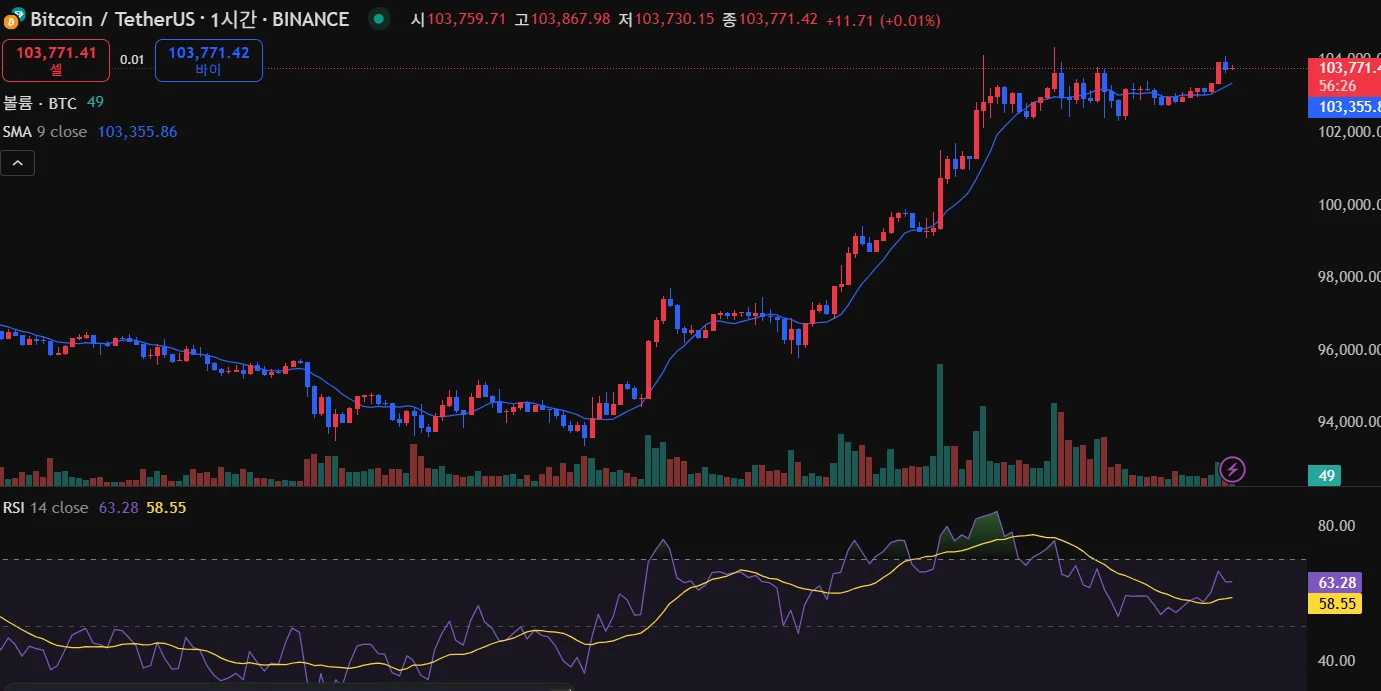The height and width of the screenshot is (691, 1381).
Task: Click open value 시103,759.71
Action: [458, 20]
